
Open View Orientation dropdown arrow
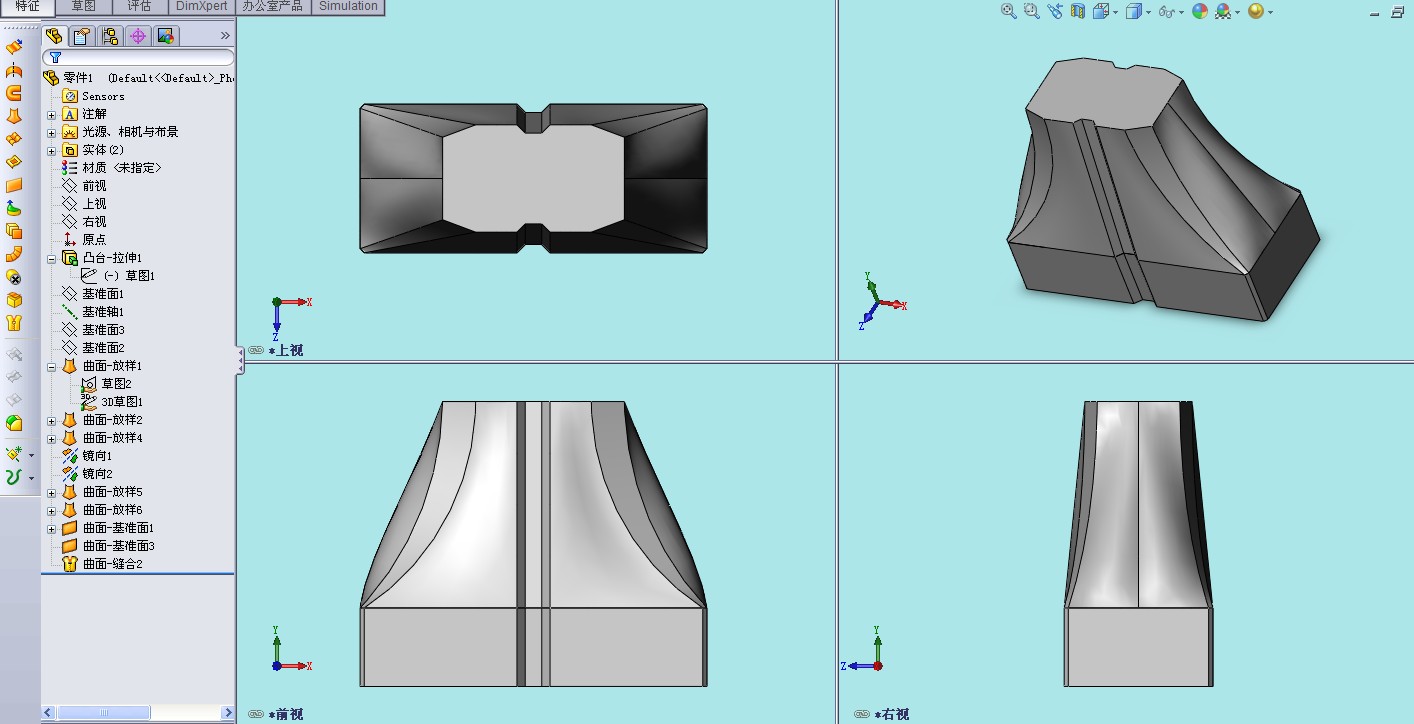point(1115,12)
